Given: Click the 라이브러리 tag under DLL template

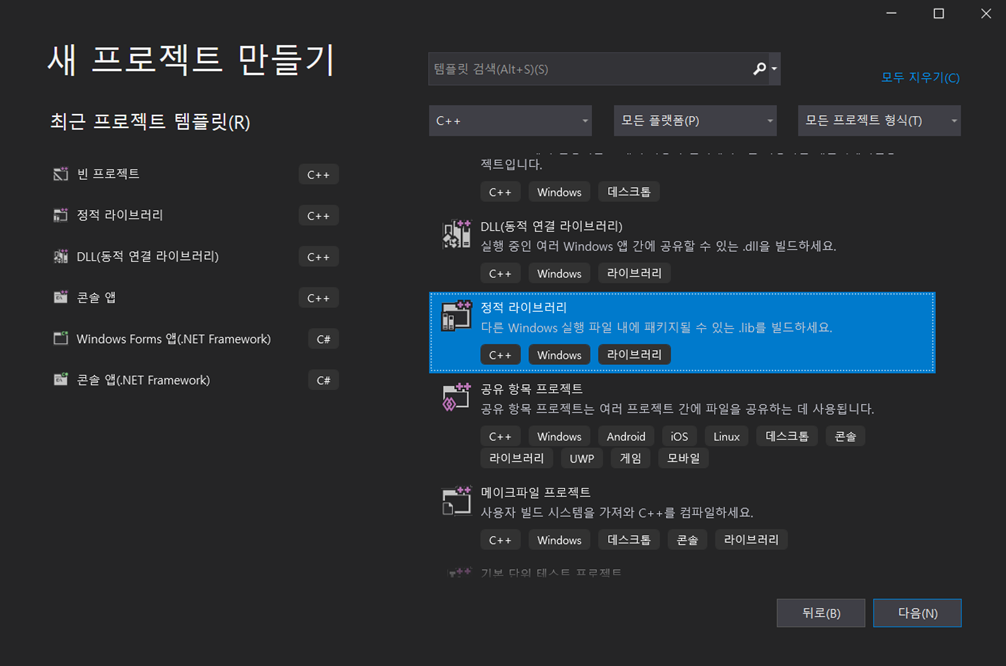Looking at the screenshot, I should [634, 273].
